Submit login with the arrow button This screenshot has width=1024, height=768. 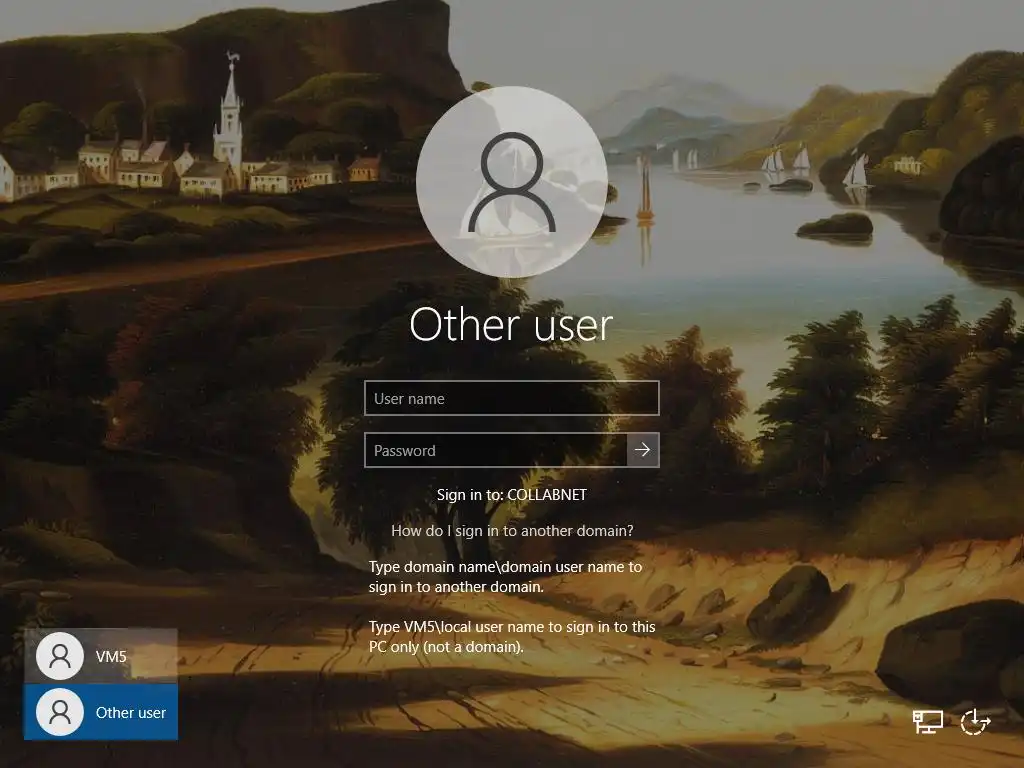point(643,450)
